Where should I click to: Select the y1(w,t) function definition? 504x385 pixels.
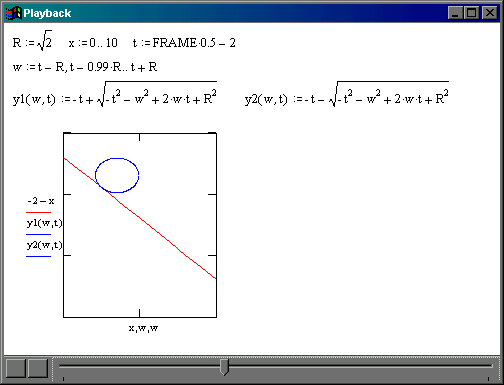[x=115, y=94]
